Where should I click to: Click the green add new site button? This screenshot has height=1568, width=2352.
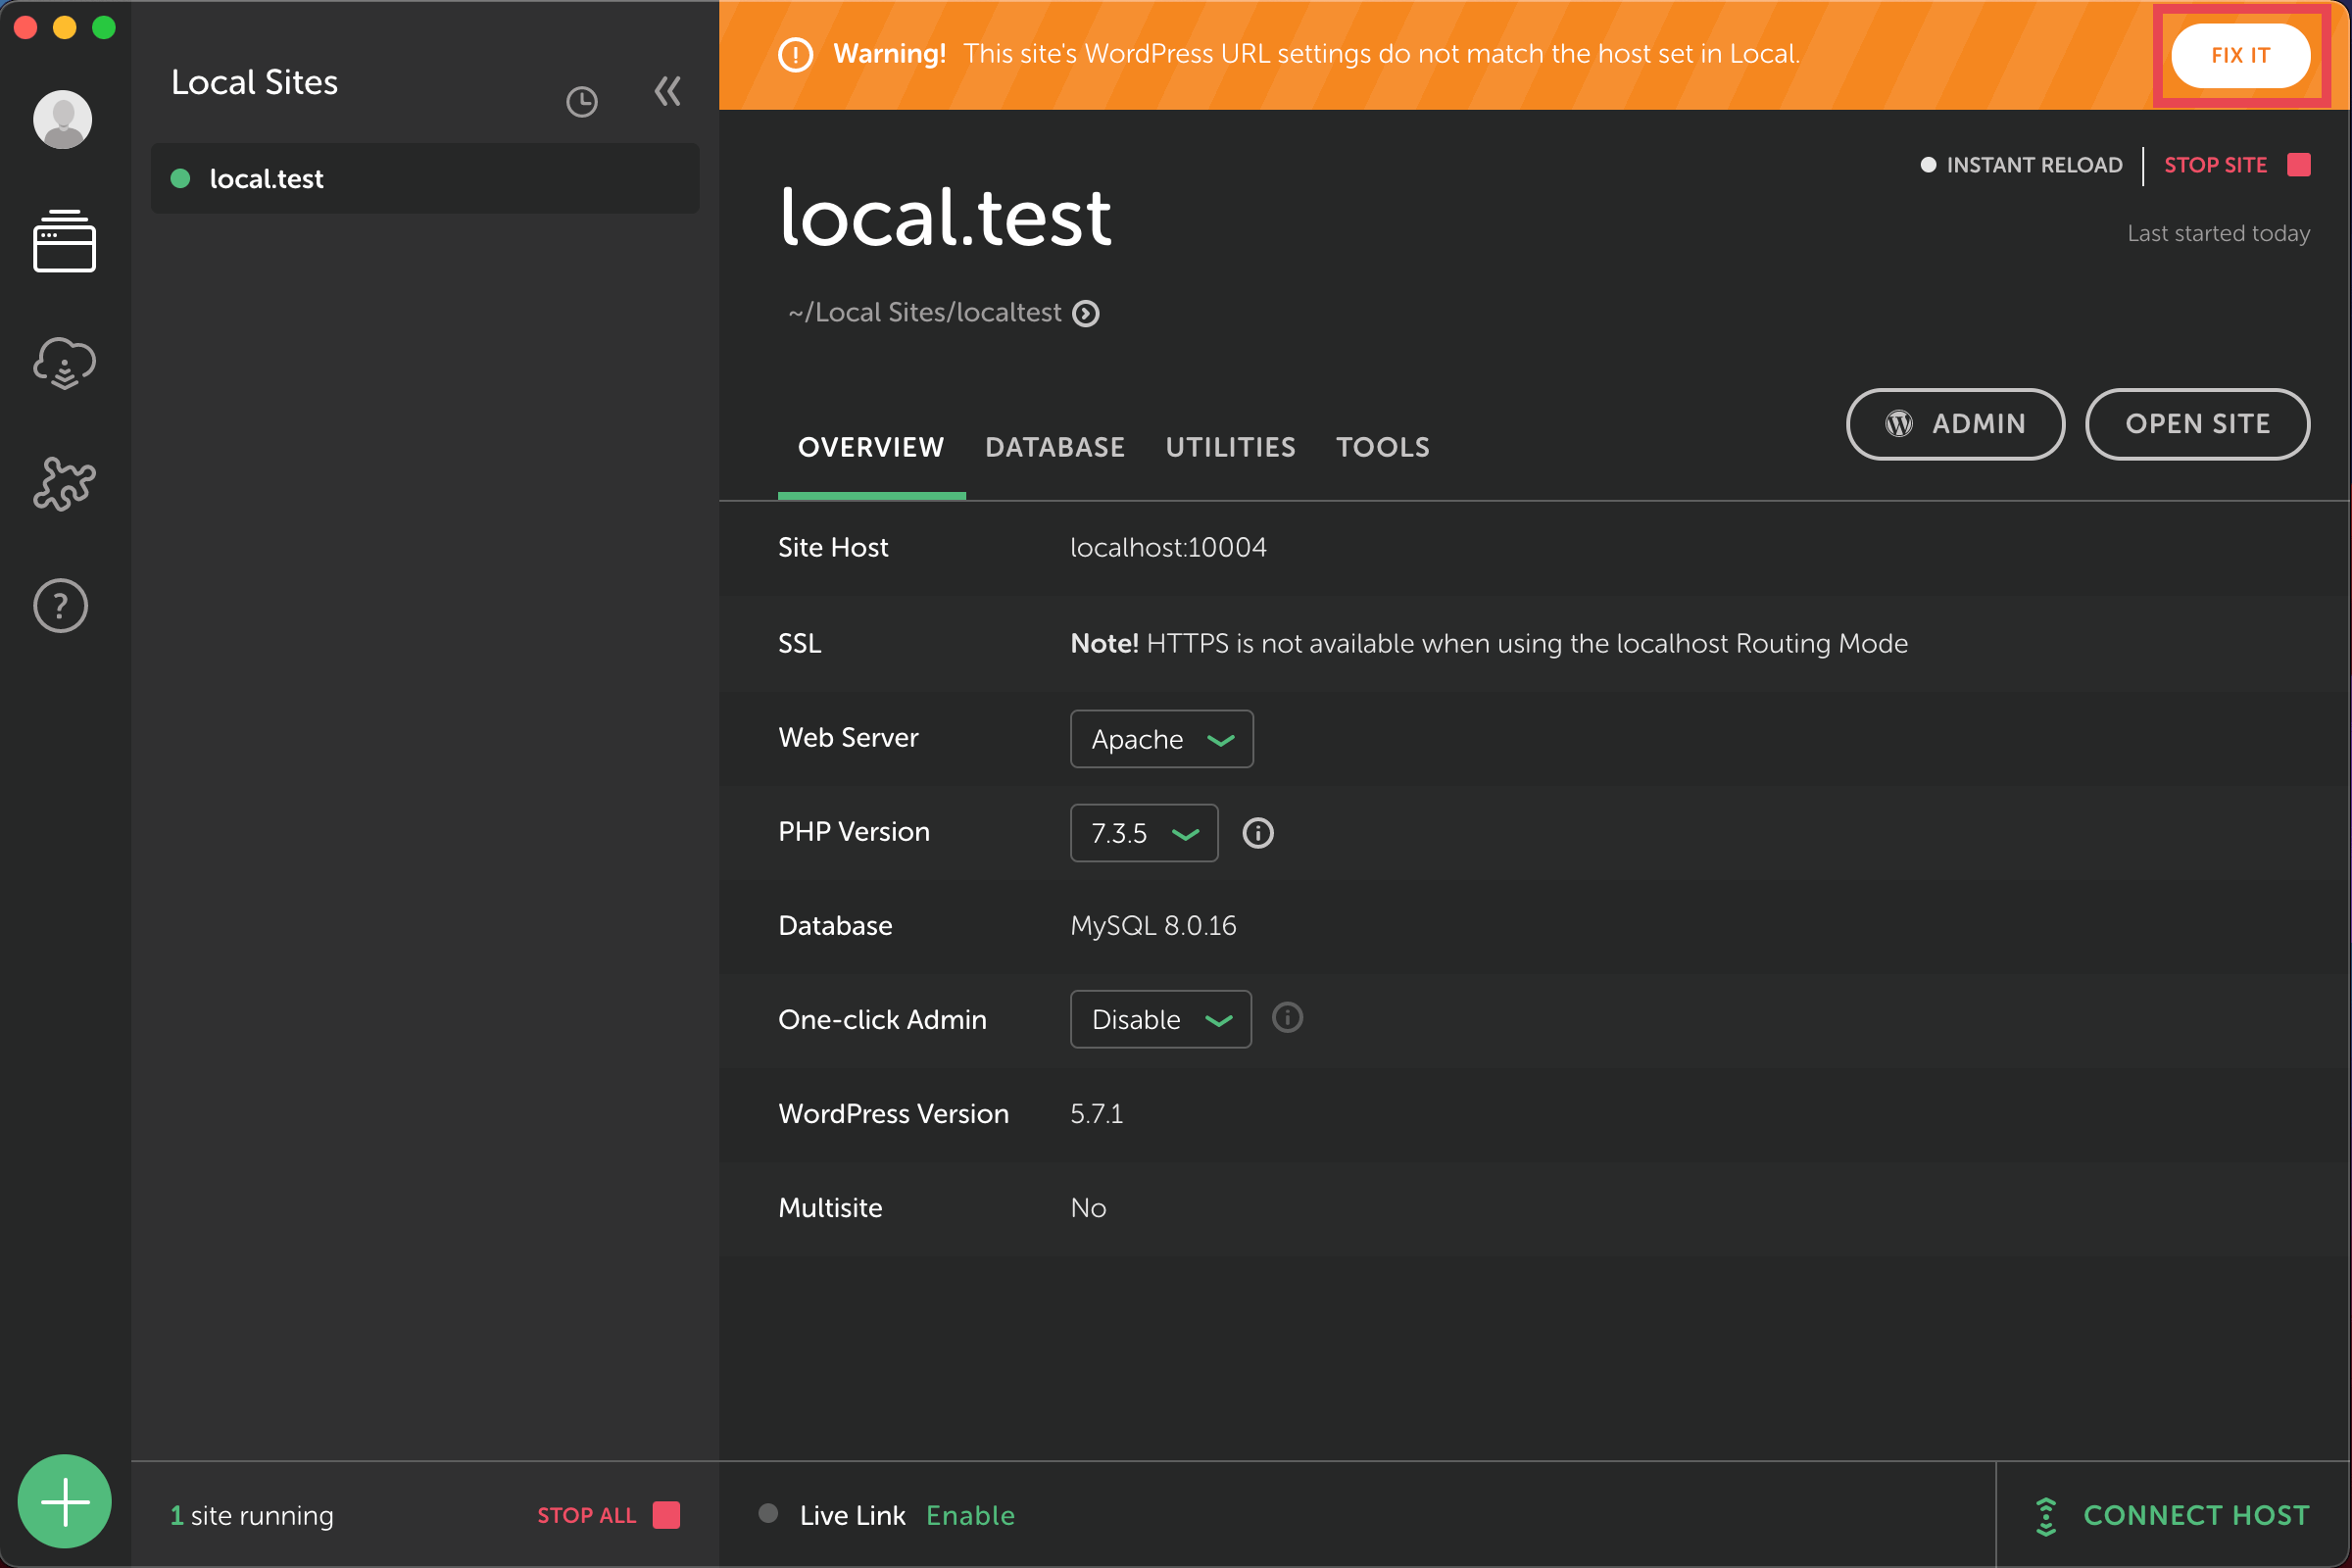[x=65, y=1501]
